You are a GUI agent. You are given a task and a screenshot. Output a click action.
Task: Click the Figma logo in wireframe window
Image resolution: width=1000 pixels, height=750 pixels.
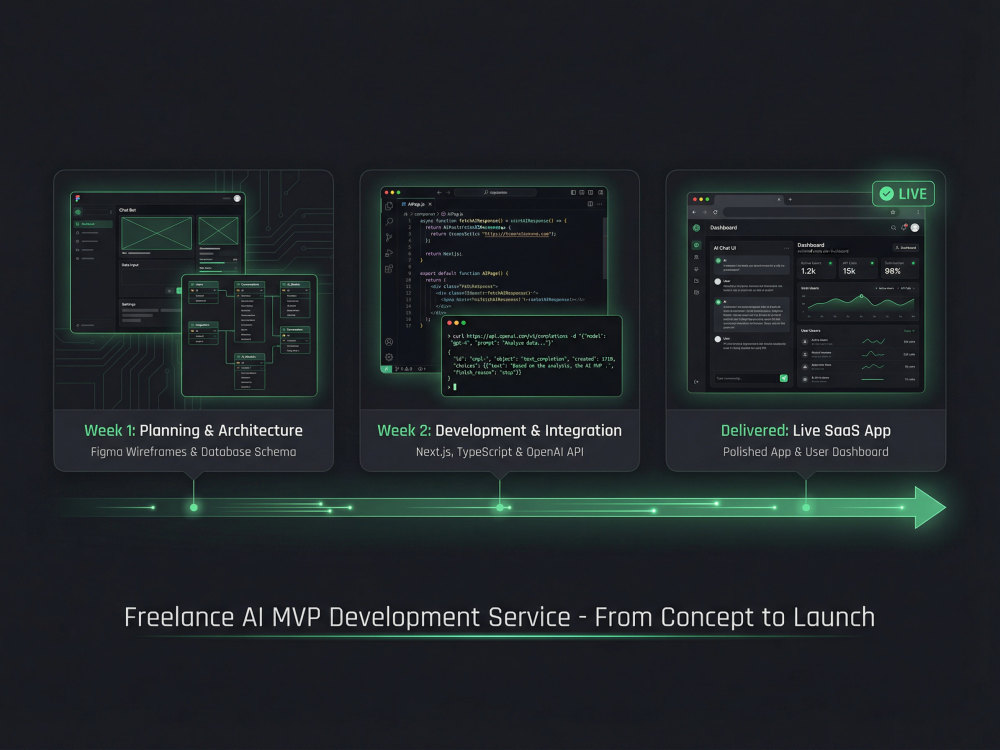tap(78, 199)
